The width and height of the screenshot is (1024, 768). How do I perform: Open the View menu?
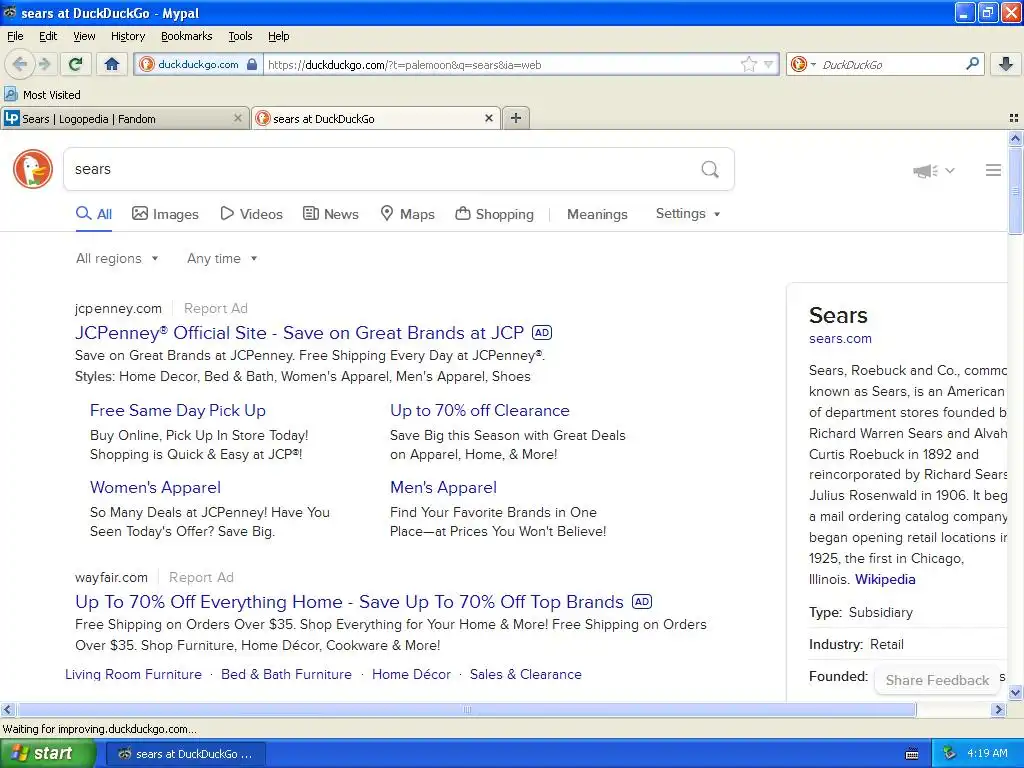coord(84,36)
